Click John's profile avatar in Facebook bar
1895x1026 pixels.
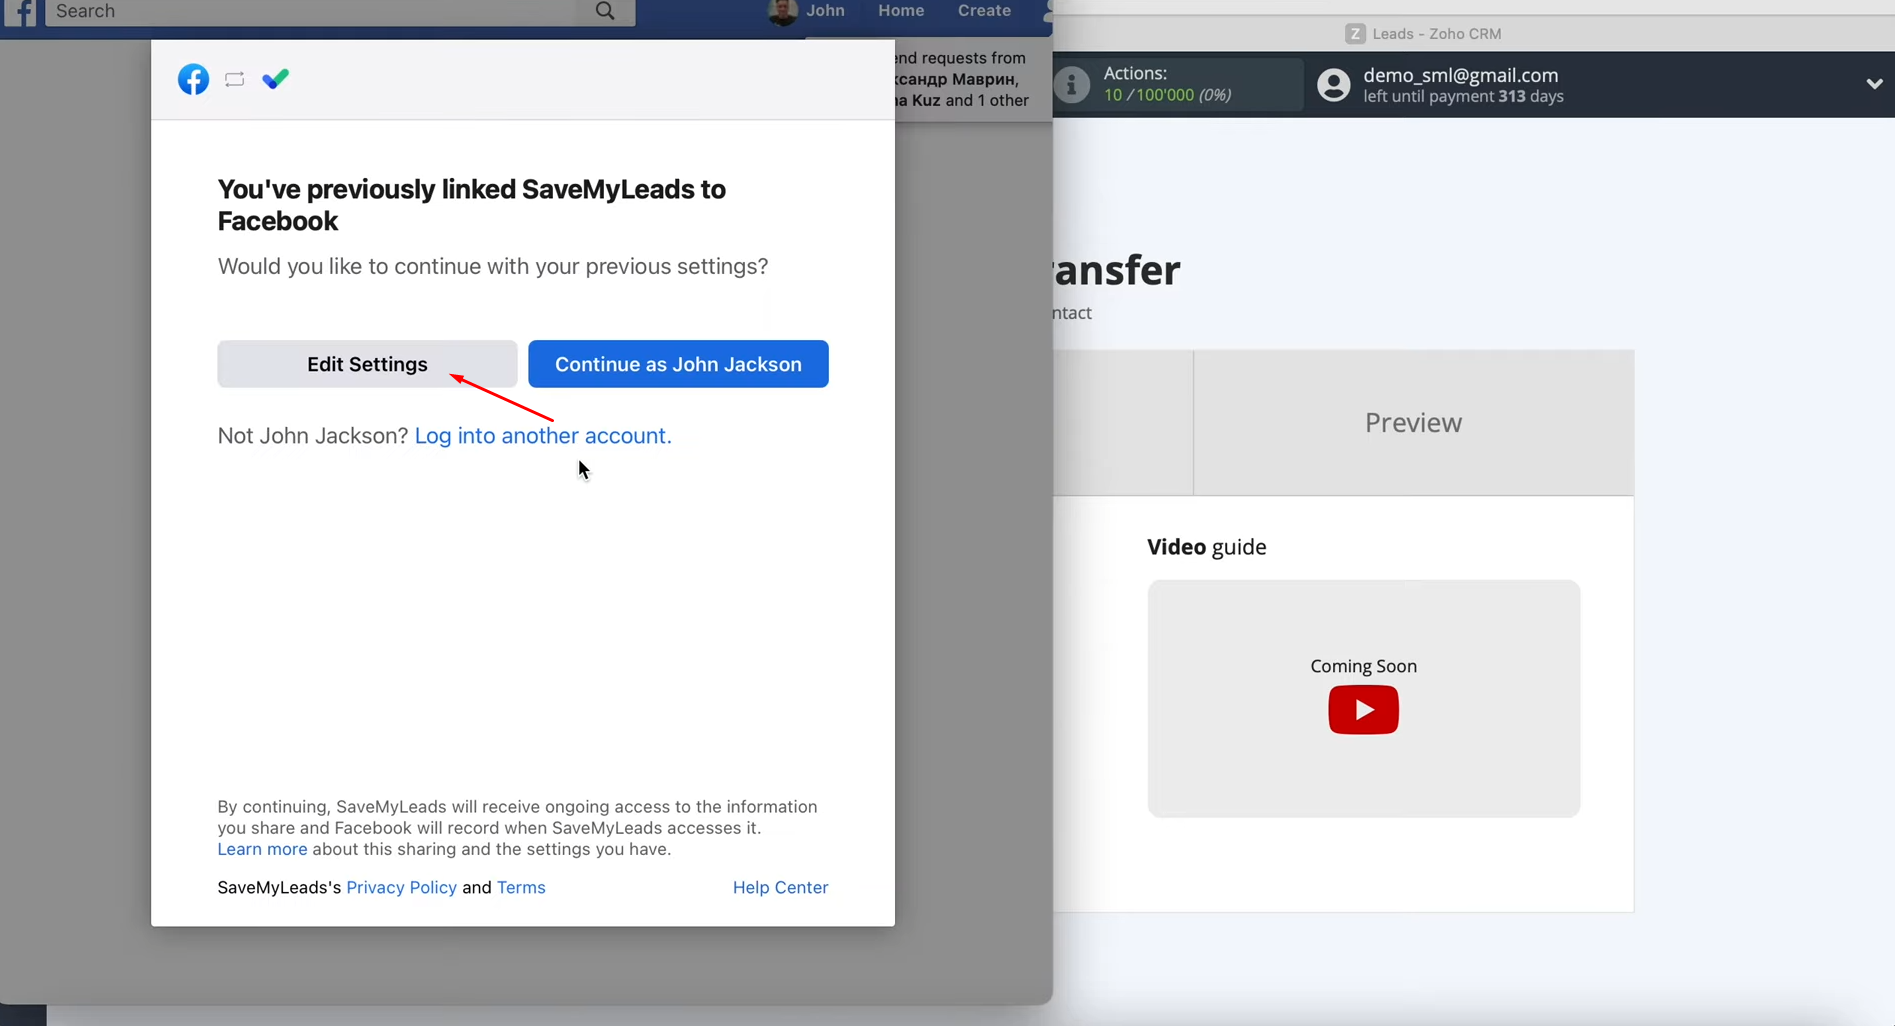[x=782, y=11]
